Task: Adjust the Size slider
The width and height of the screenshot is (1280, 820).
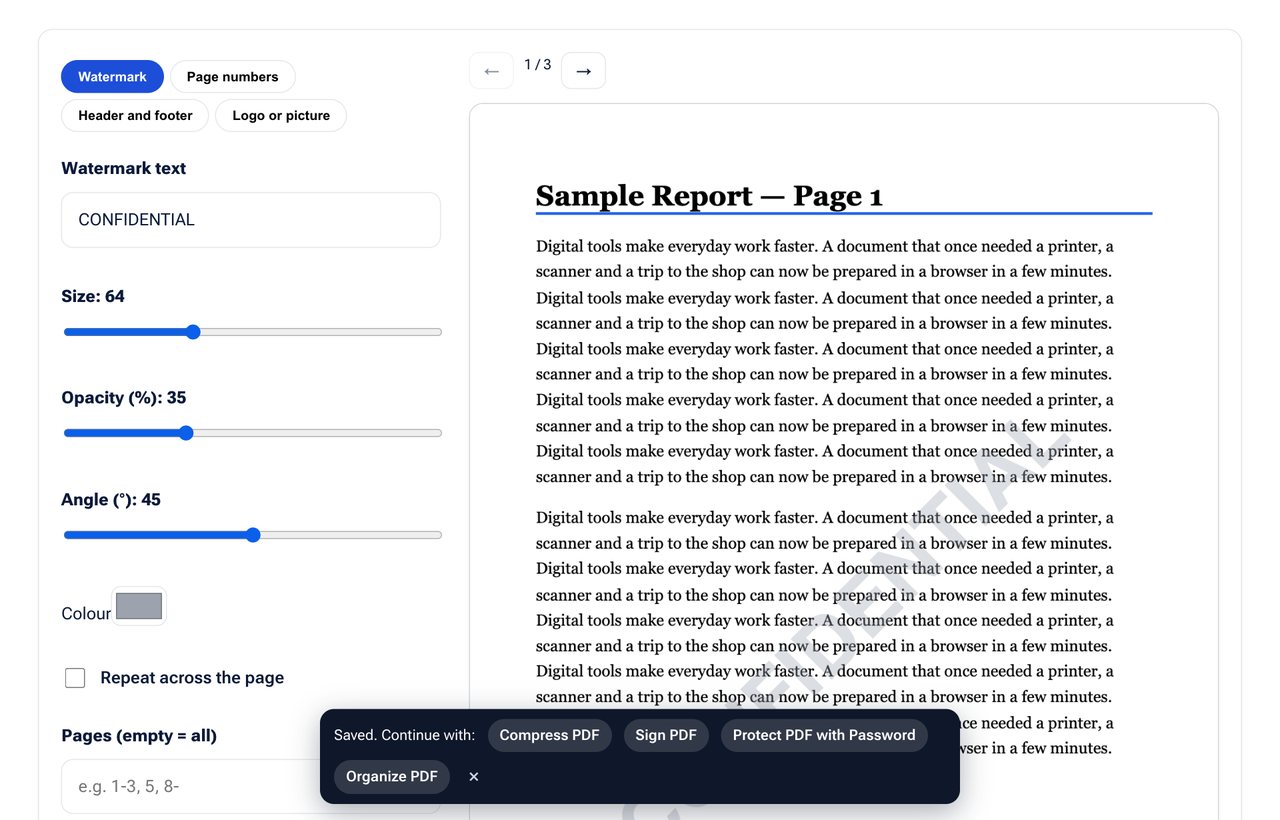Action: click(x=252, y=332)
